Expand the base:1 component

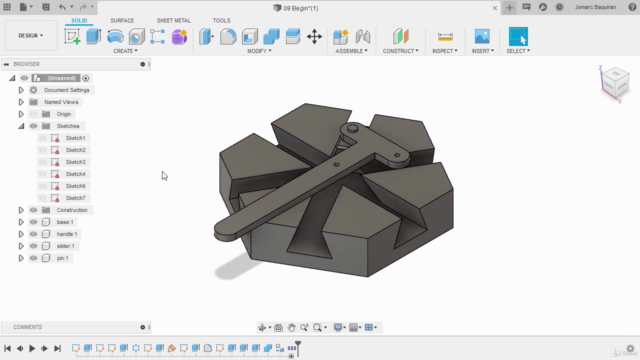click(21, 222)
